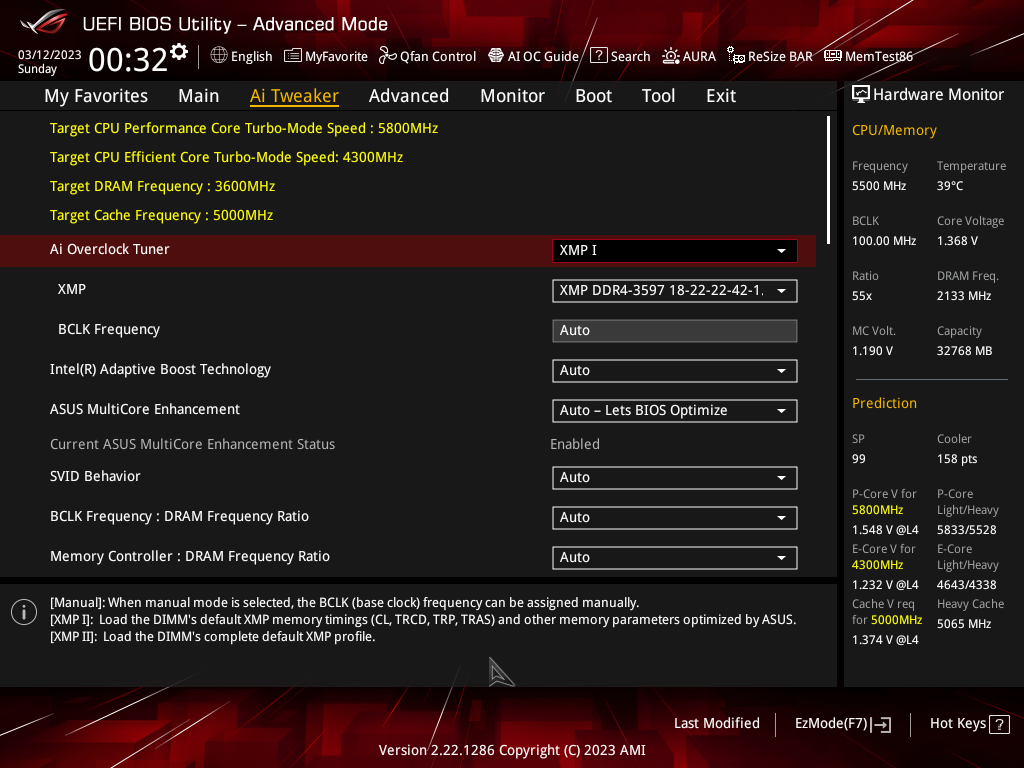Select the XMP setting label
The height and width of the screenshot is (768, 1024).
point(71,289)
